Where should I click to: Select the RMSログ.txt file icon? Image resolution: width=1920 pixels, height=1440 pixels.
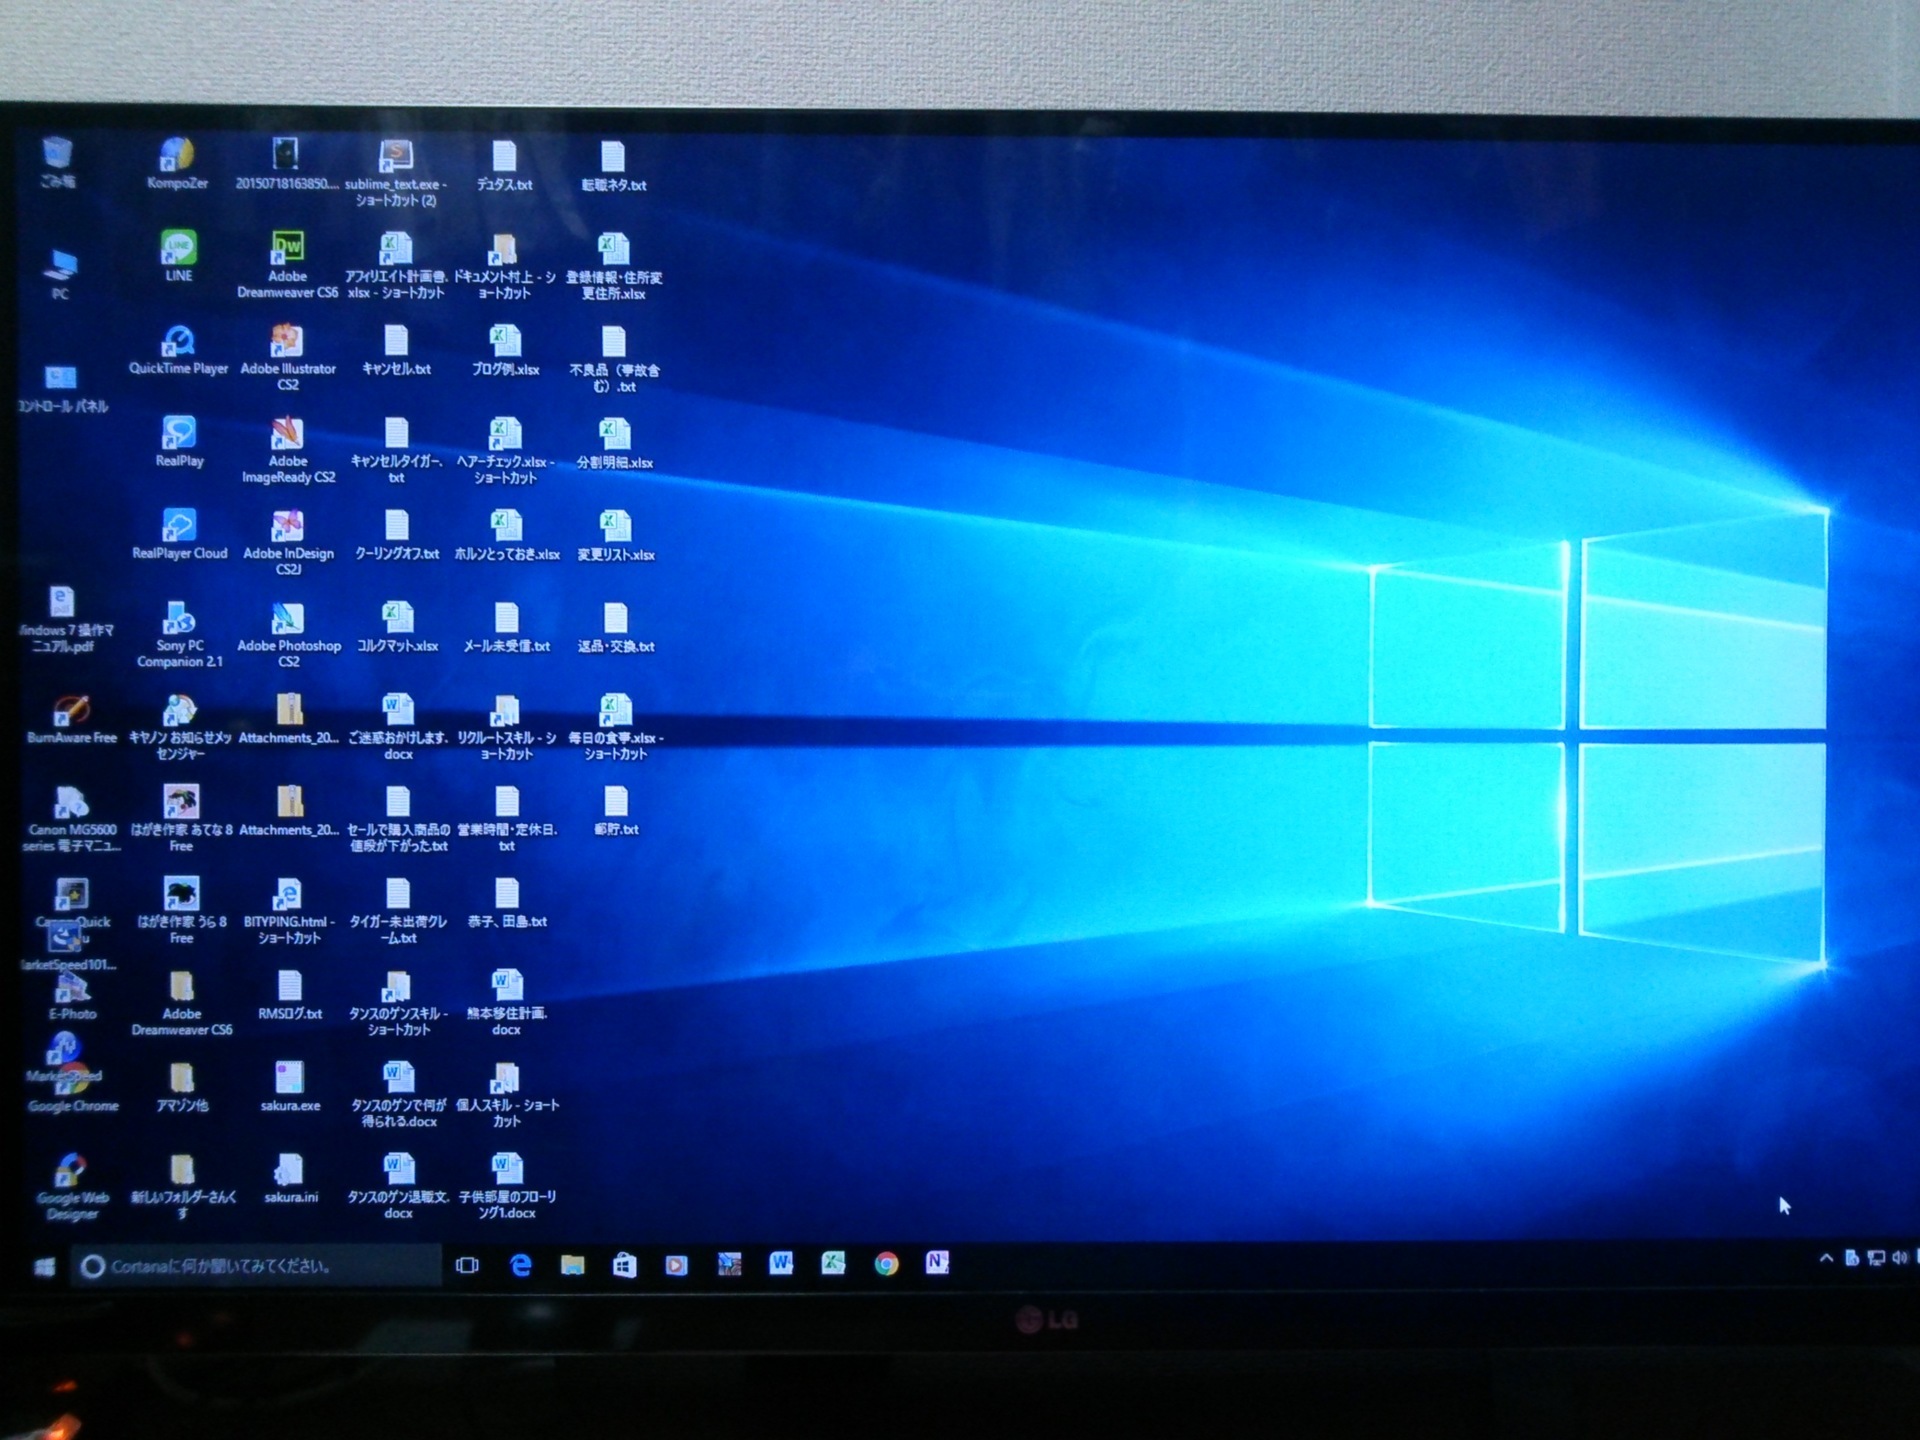point(289,995)
